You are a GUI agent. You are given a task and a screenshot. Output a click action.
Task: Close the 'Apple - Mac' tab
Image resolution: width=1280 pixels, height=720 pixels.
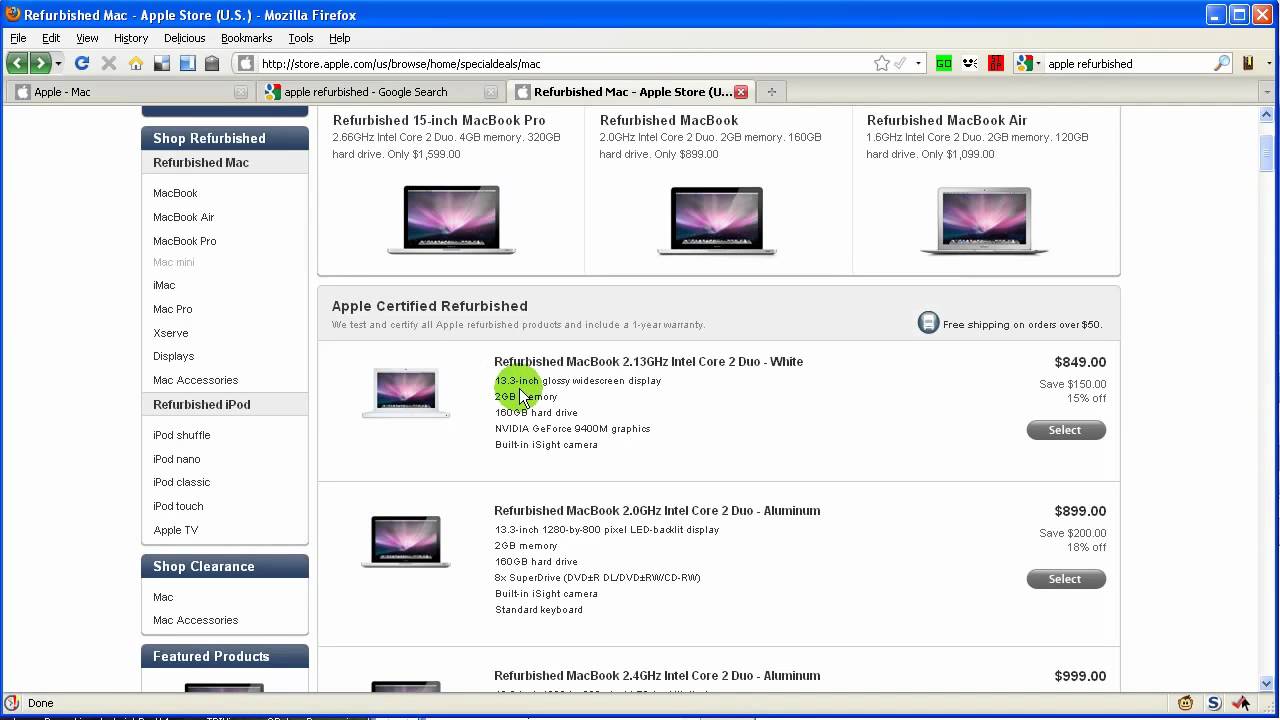click(x=241, y=92)
